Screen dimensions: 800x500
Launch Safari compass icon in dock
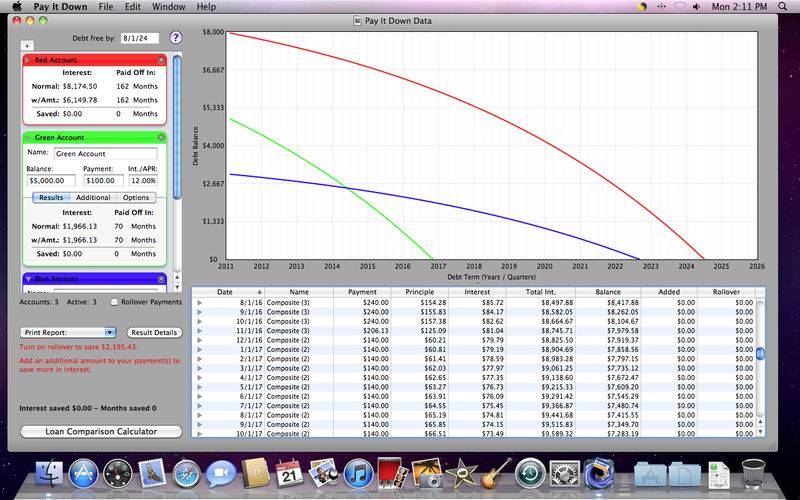pyautogui.click(x=187, y=473)
